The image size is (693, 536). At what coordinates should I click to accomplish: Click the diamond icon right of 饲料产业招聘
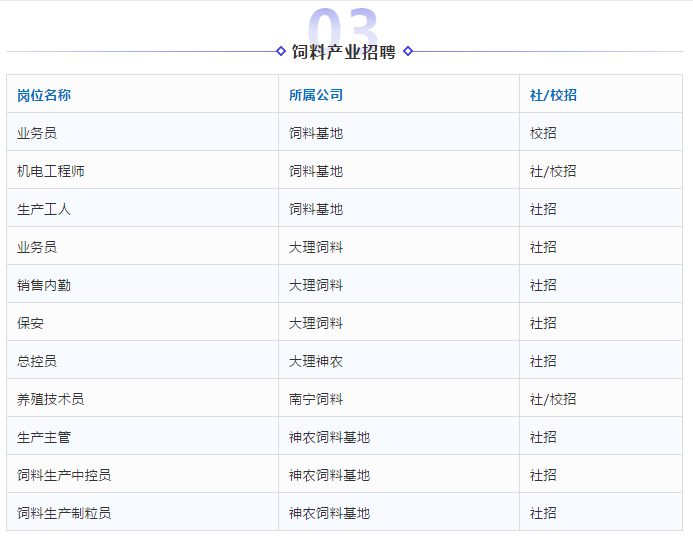[x=408, y=51]
